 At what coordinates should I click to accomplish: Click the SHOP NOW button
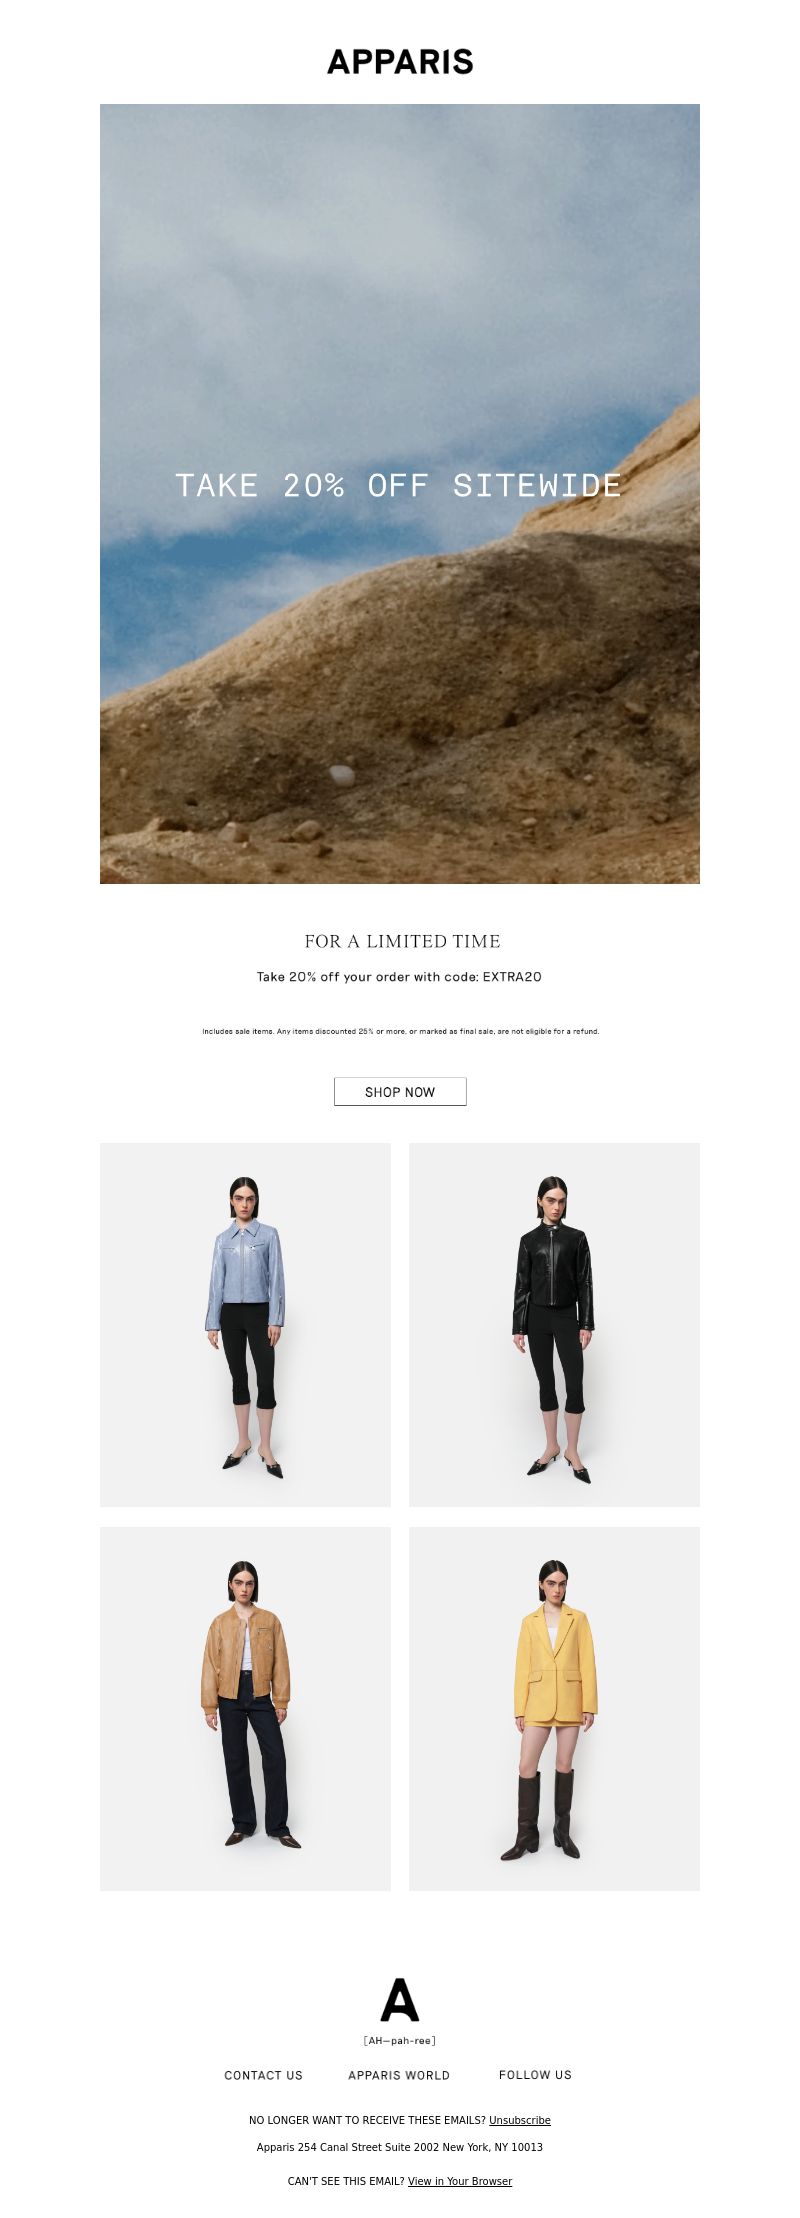[400, 1092]
